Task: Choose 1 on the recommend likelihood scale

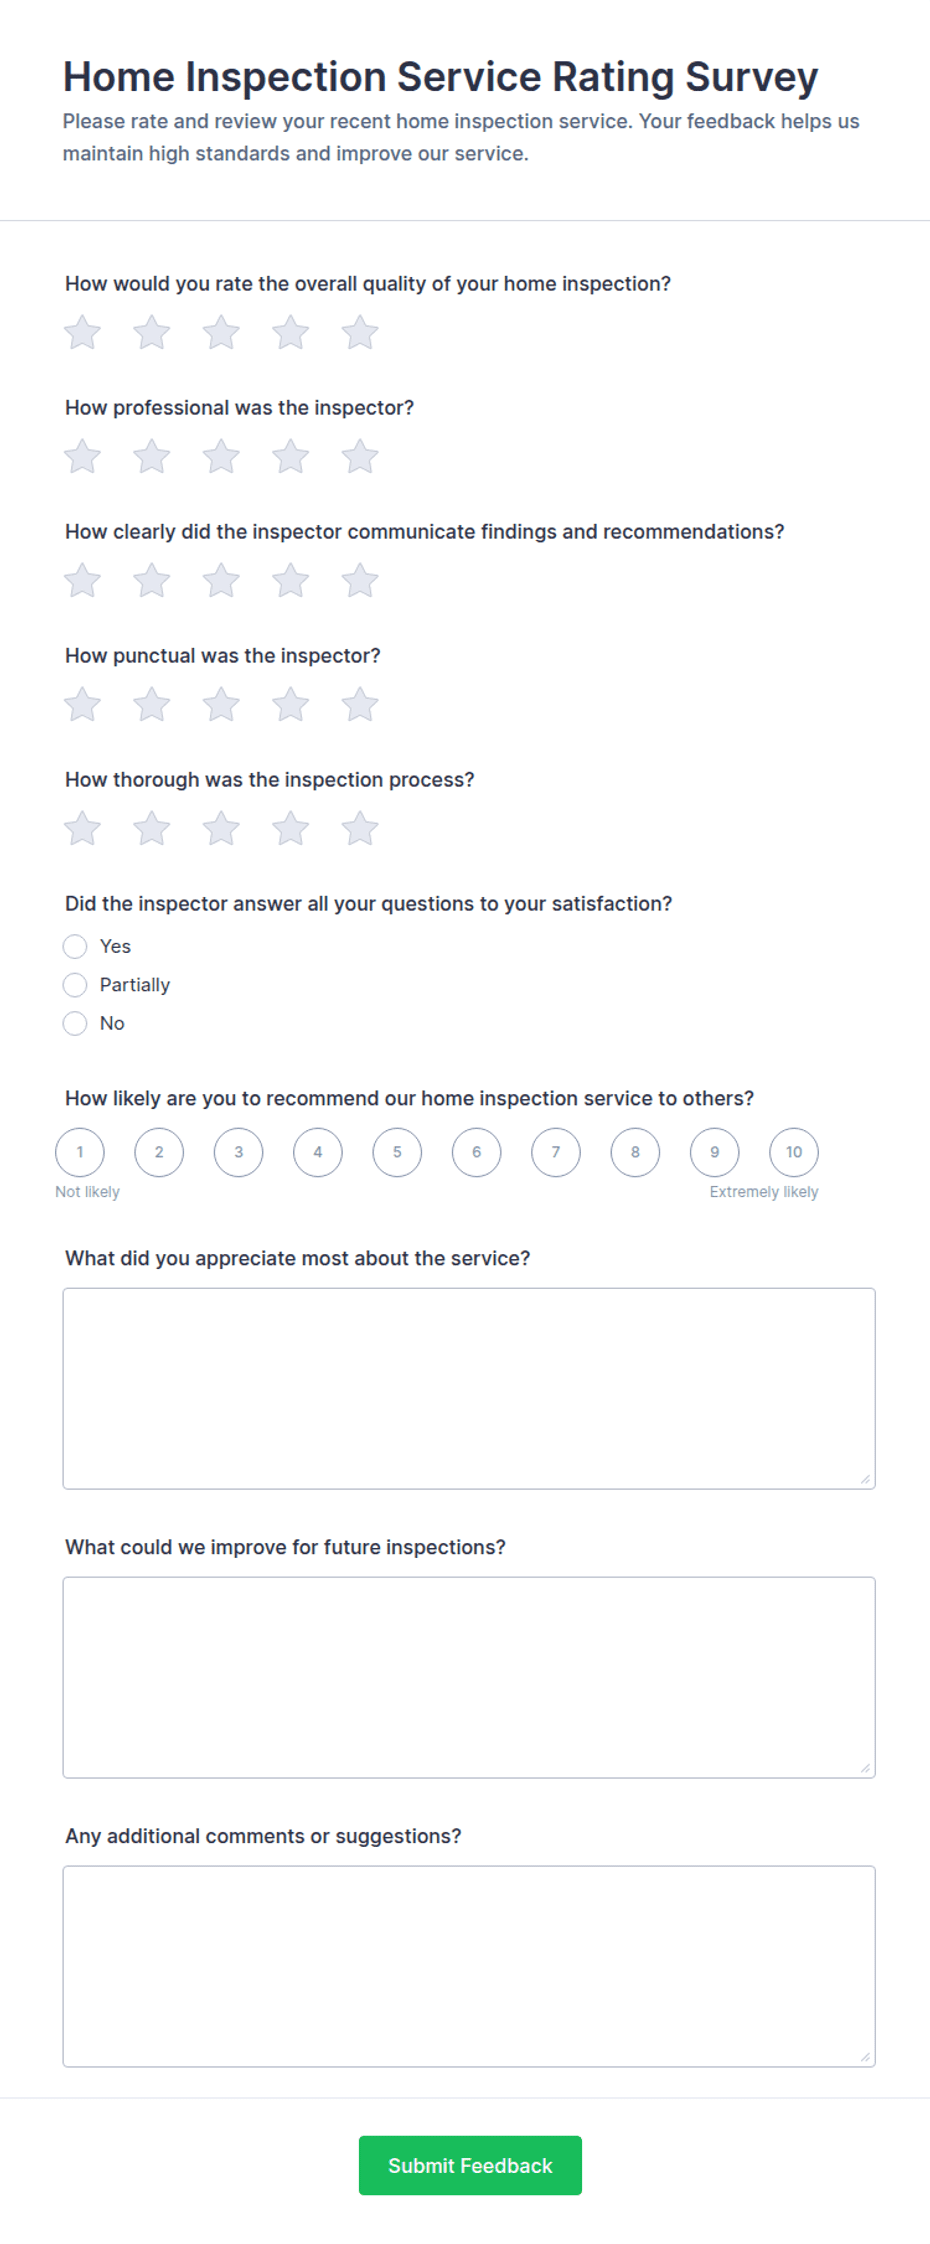Action: pos(80,1152)
